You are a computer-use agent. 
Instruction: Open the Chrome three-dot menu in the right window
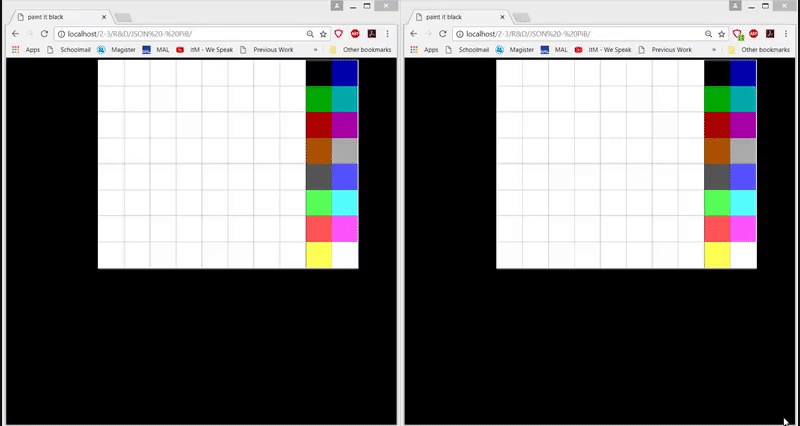(786, 34)
